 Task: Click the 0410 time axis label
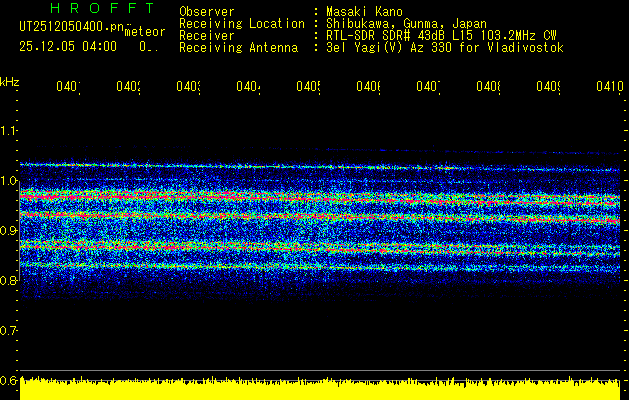610,86
